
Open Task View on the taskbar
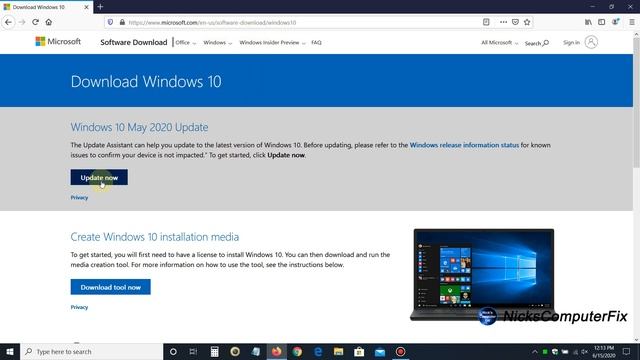[x=193, y=351]
